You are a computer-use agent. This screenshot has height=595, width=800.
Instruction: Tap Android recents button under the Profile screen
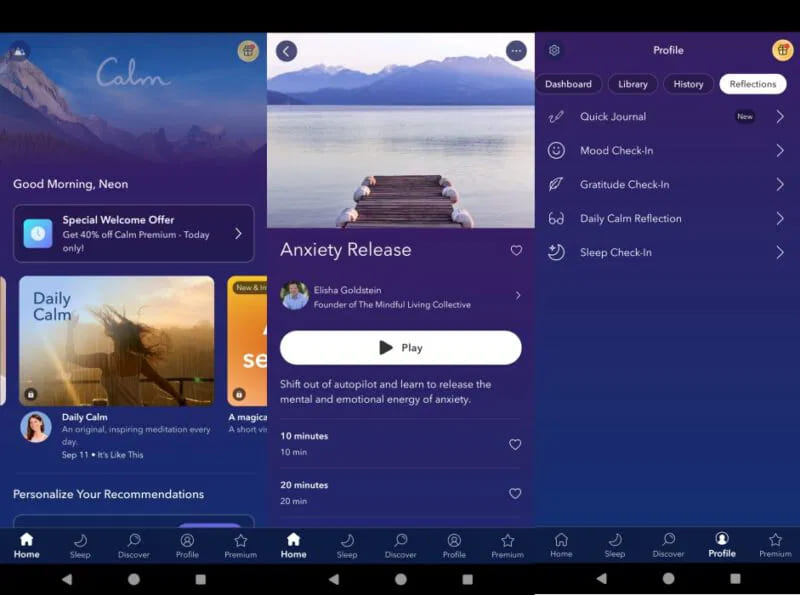[x=735, y=578]
